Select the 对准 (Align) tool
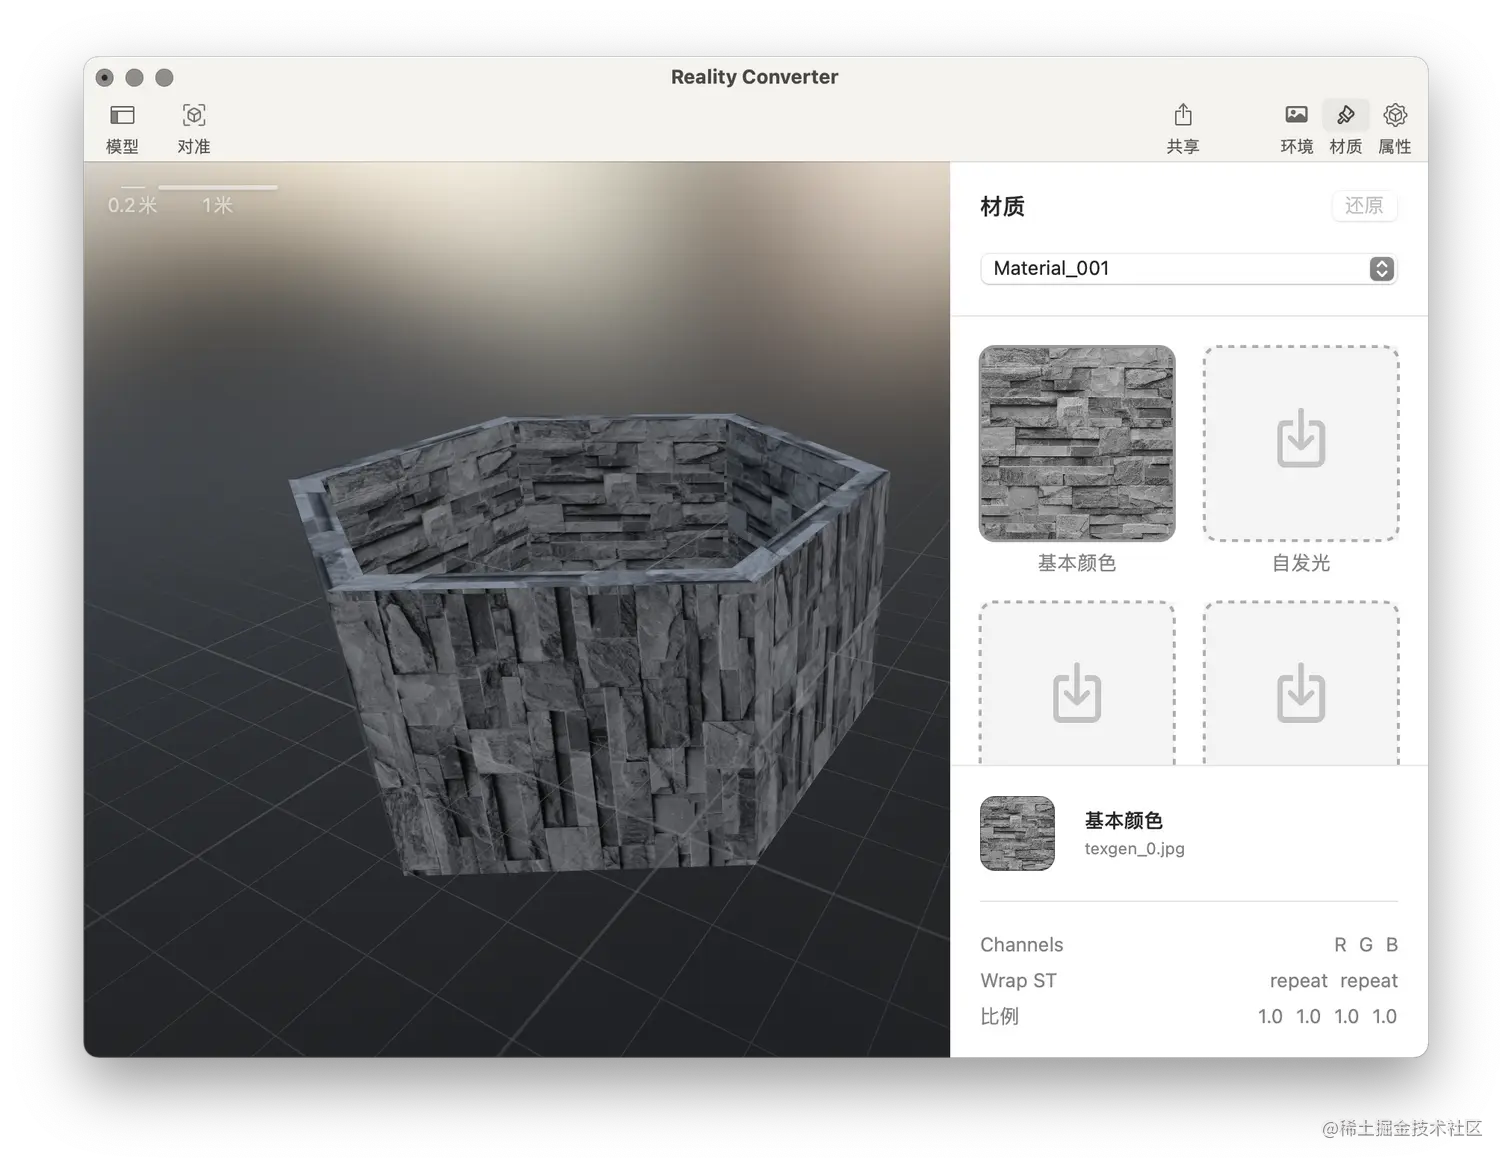 [193, 127]
